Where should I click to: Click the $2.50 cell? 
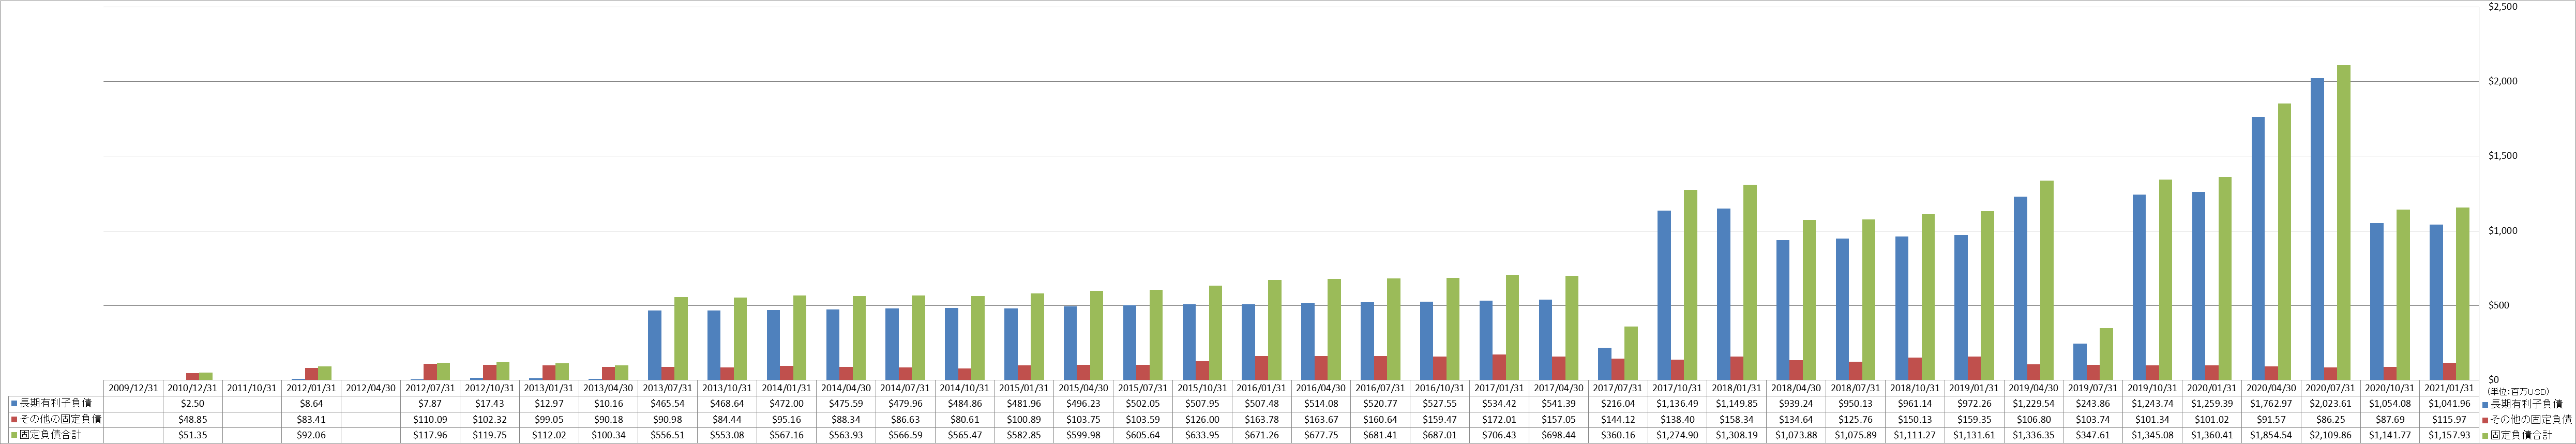pyautogui.click(x=193, y=403)
